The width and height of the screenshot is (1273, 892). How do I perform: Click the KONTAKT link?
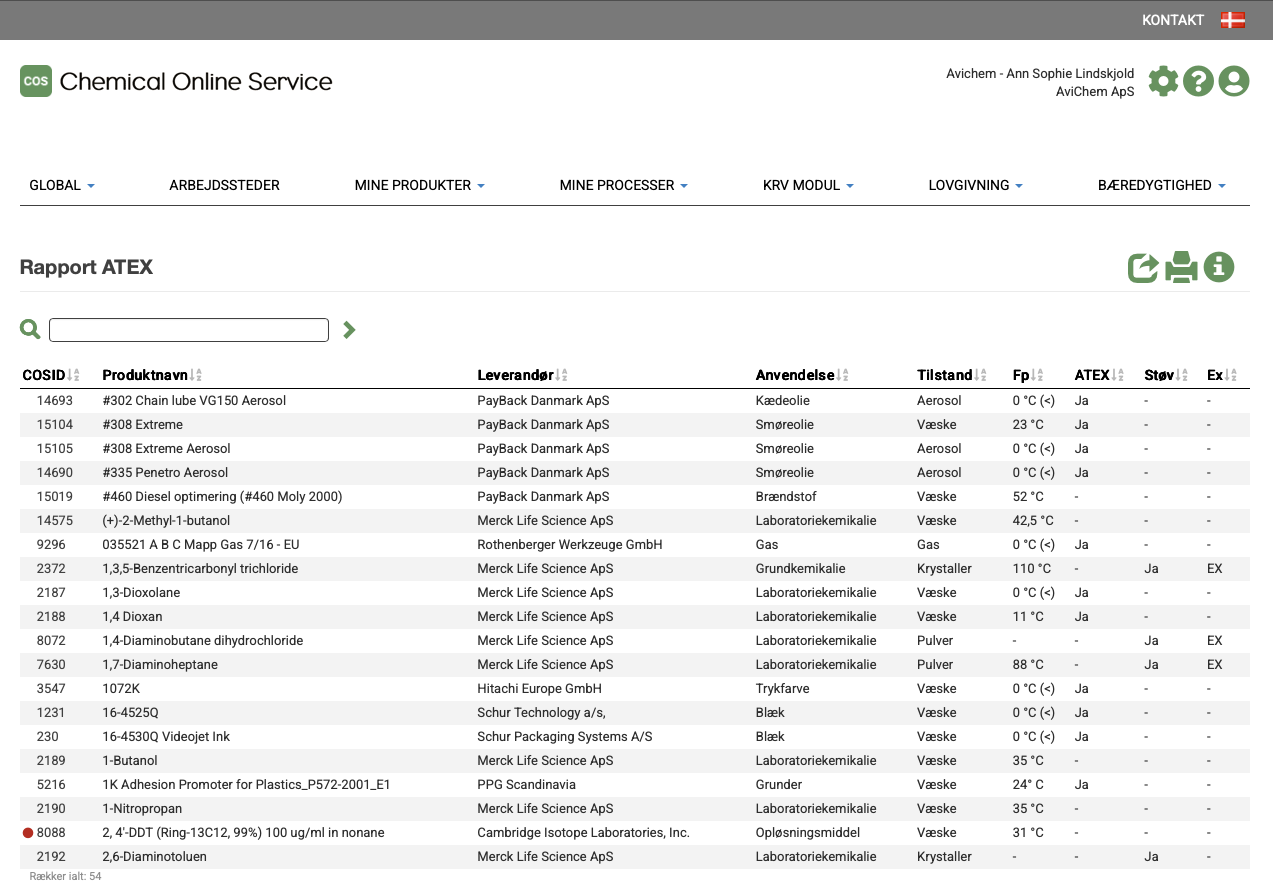[1173, 20]
